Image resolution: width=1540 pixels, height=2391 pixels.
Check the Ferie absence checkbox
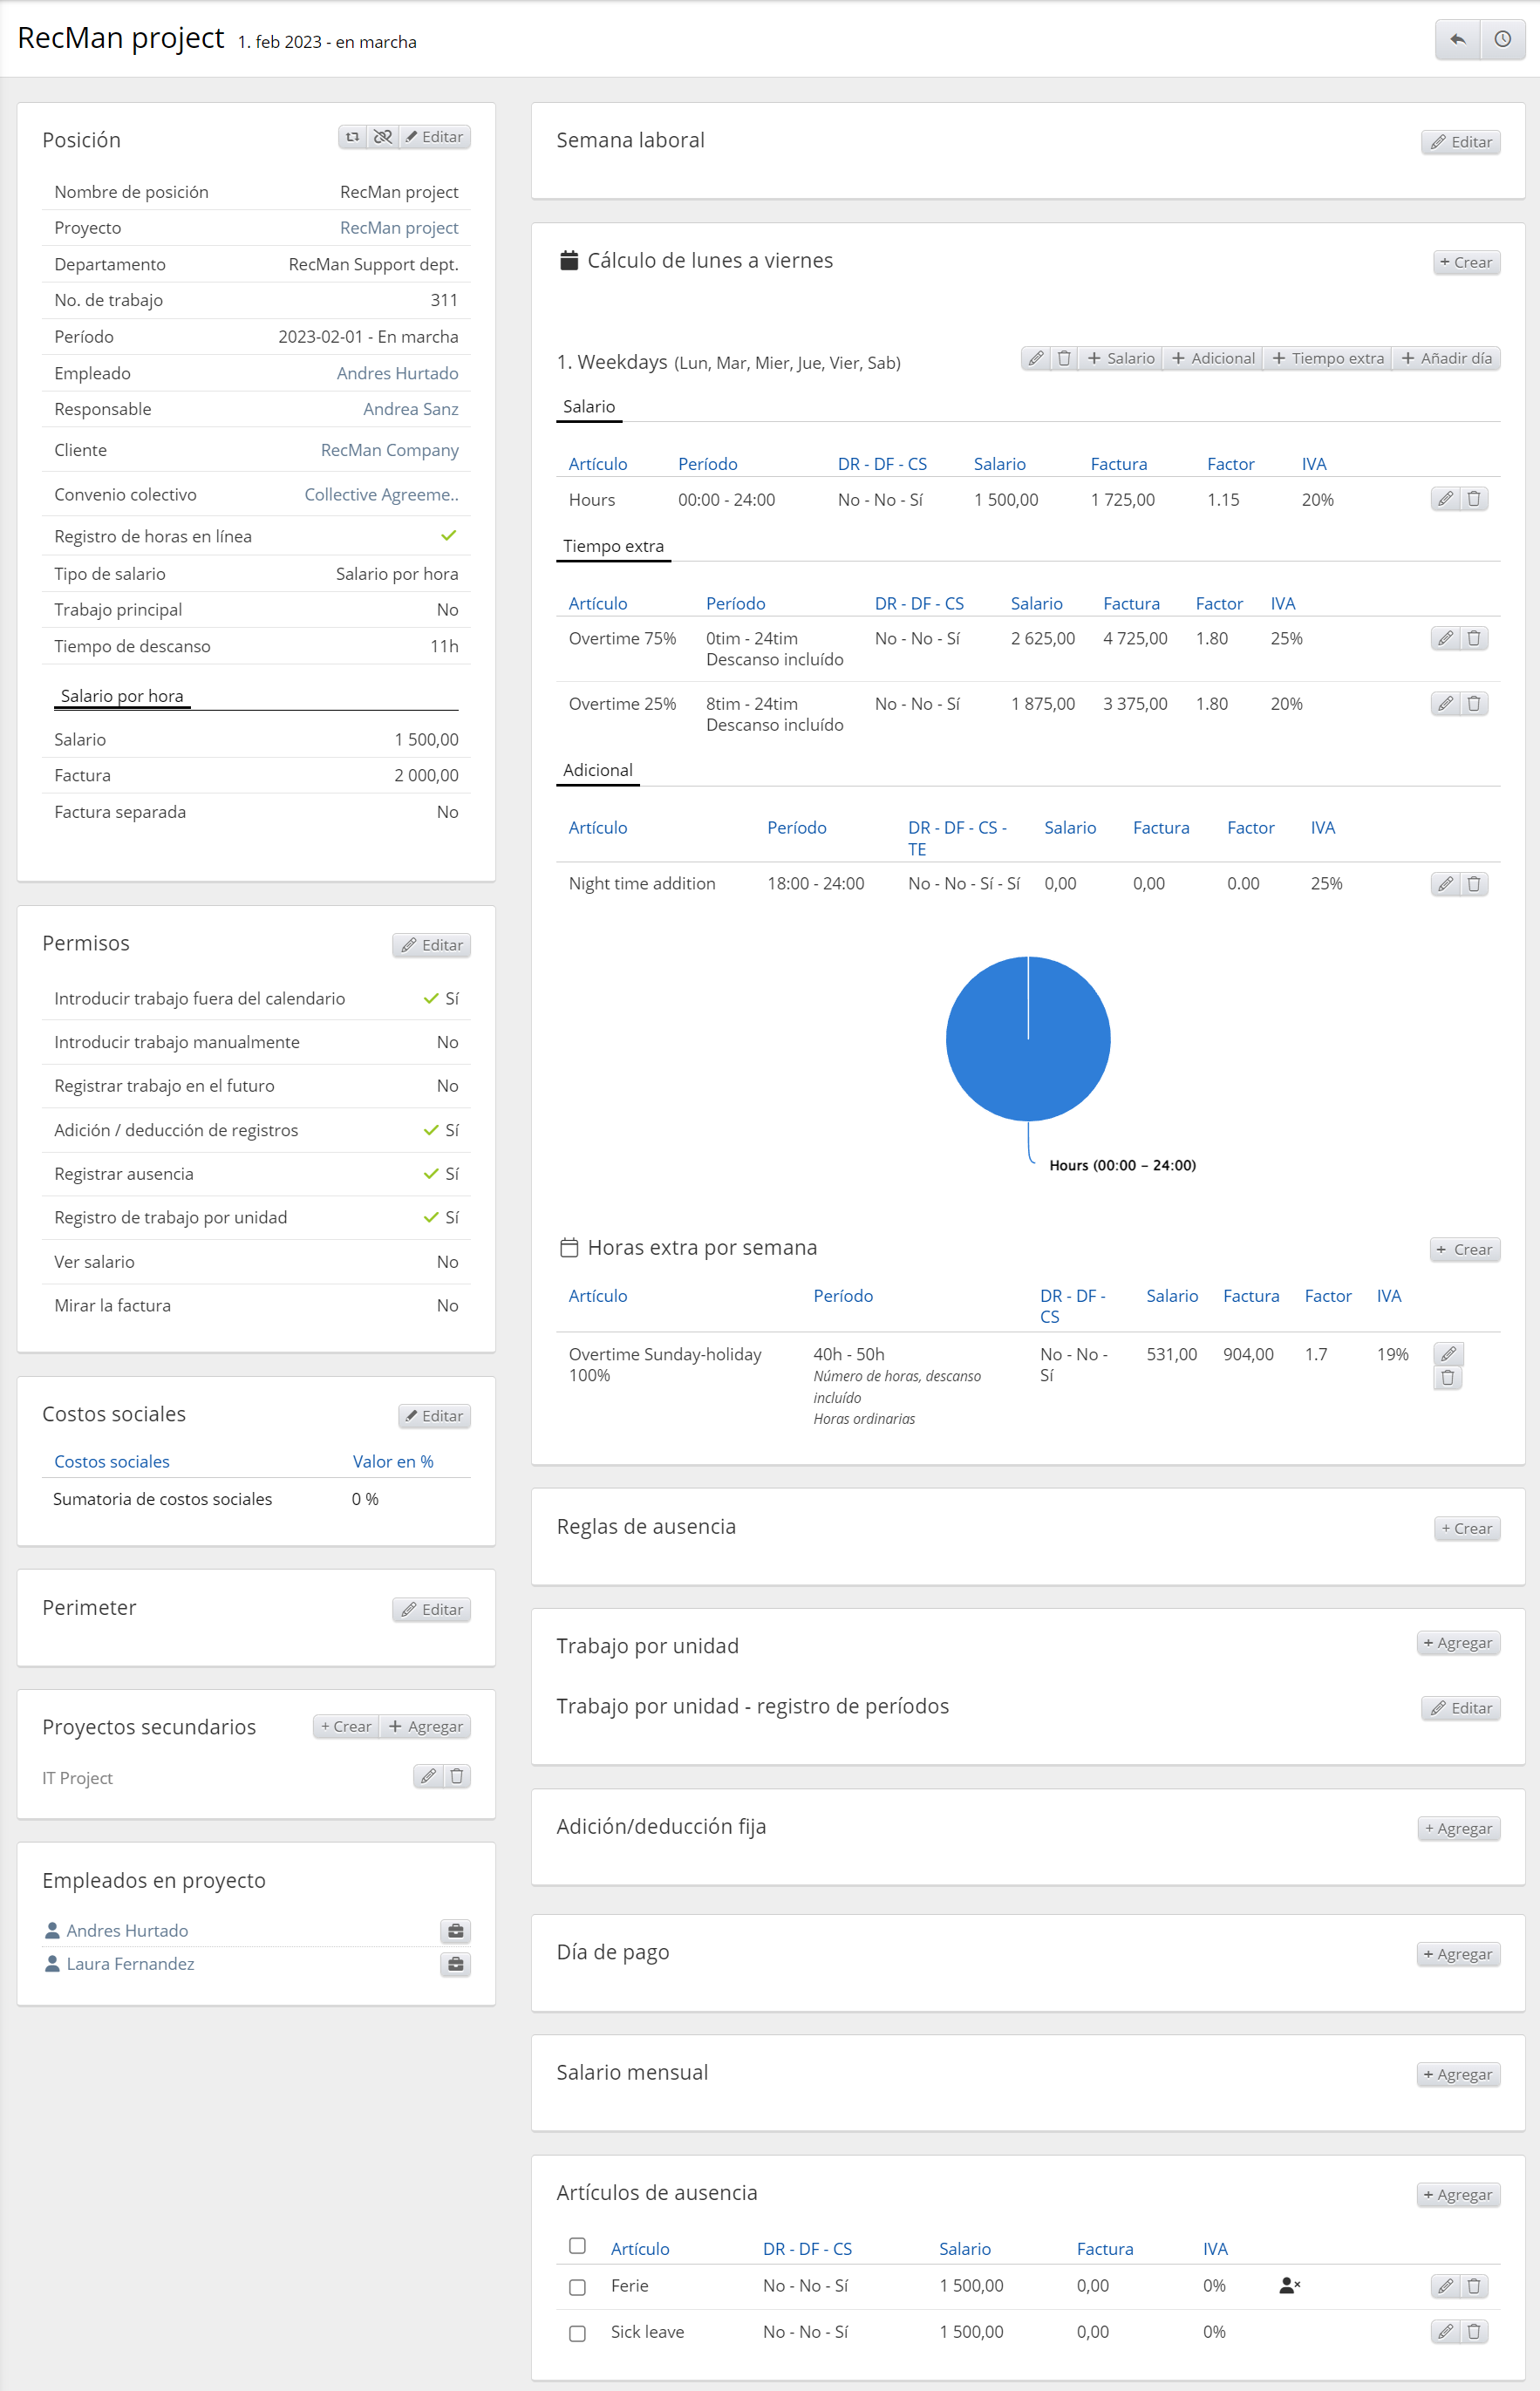pyautogui.click(x=577, y=2287)
